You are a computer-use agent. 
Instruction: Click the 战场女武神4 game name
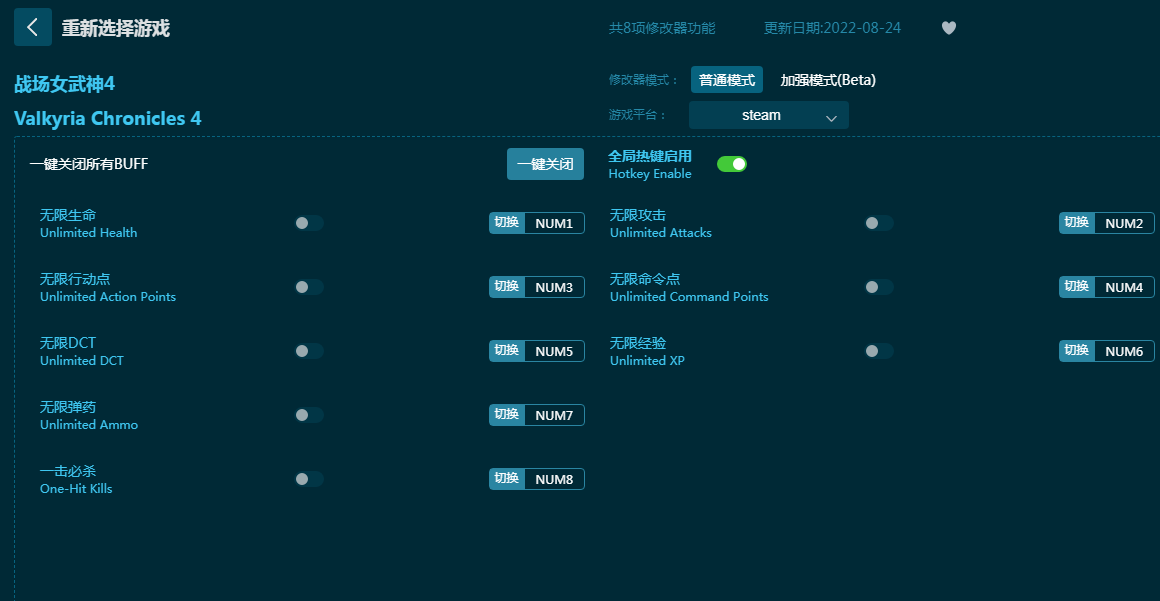(64, 84)
